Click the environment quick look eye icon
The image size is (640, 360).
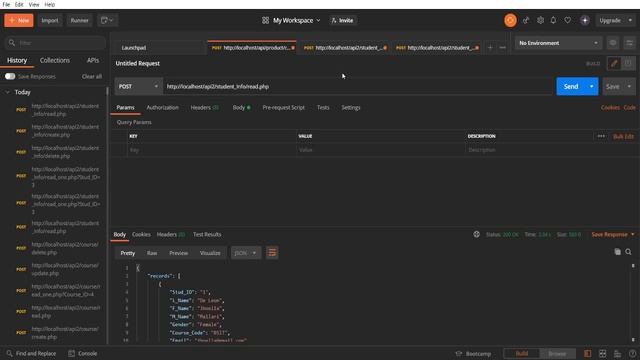point(613,43)
